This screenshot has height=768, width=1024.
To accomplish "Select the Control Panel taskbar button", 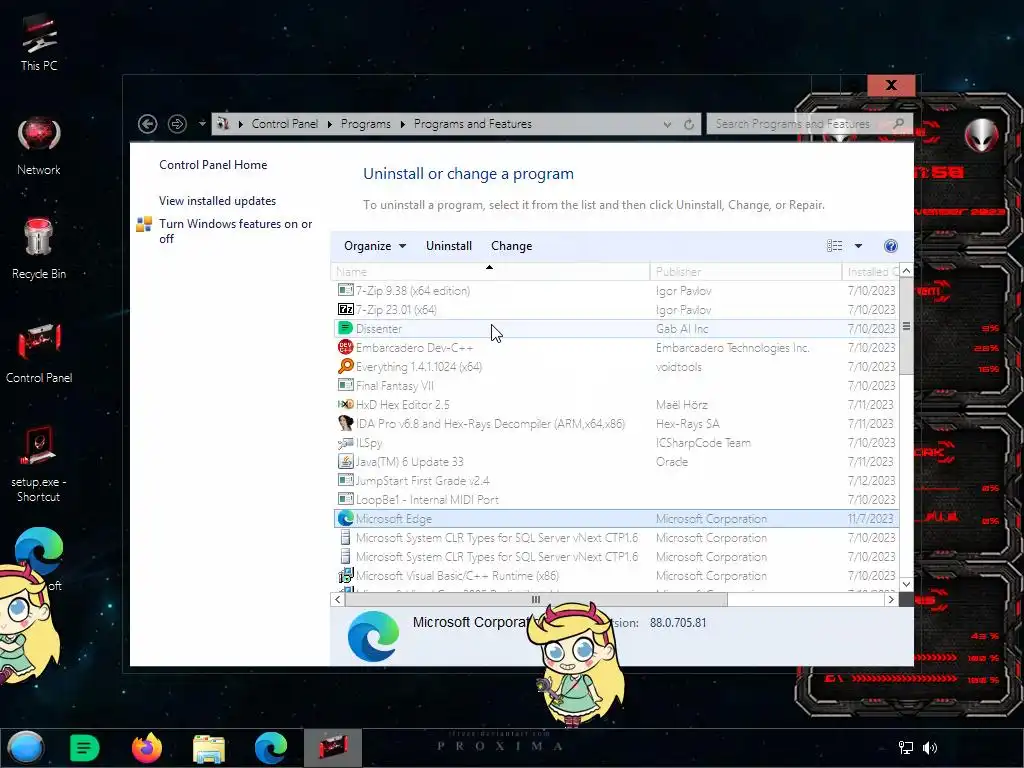I will 333,748.
